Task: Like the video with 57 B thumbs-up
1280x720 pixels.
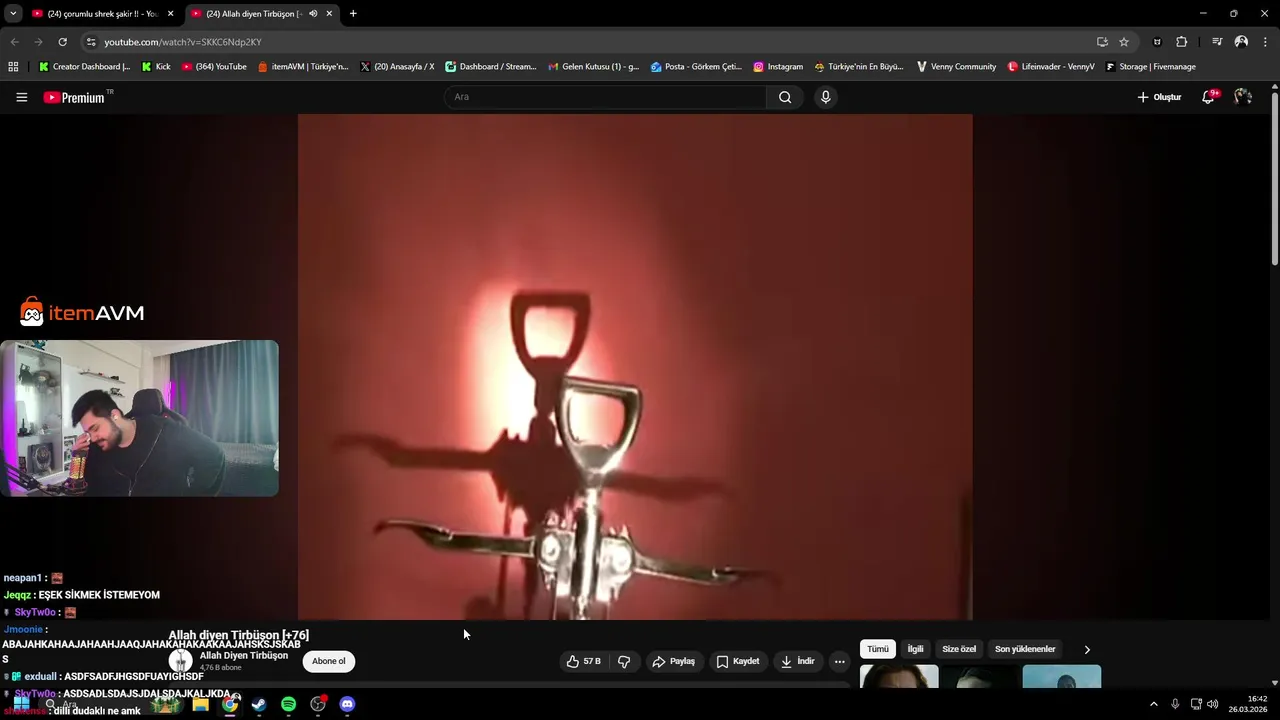Action: (584, 661)
